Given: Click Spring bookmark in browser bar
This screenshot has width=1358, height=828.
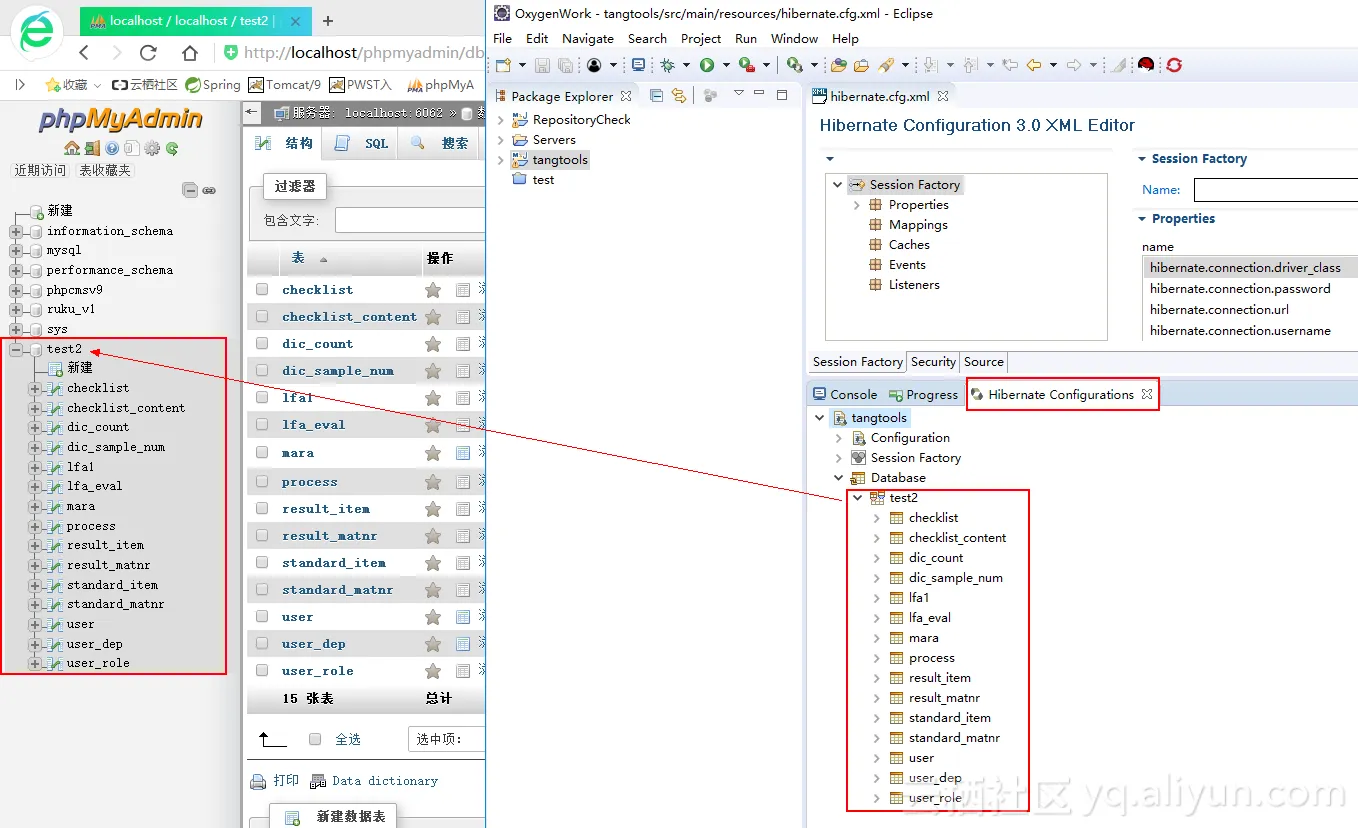Looking at the screenshot, I should (x=213, y=85).
